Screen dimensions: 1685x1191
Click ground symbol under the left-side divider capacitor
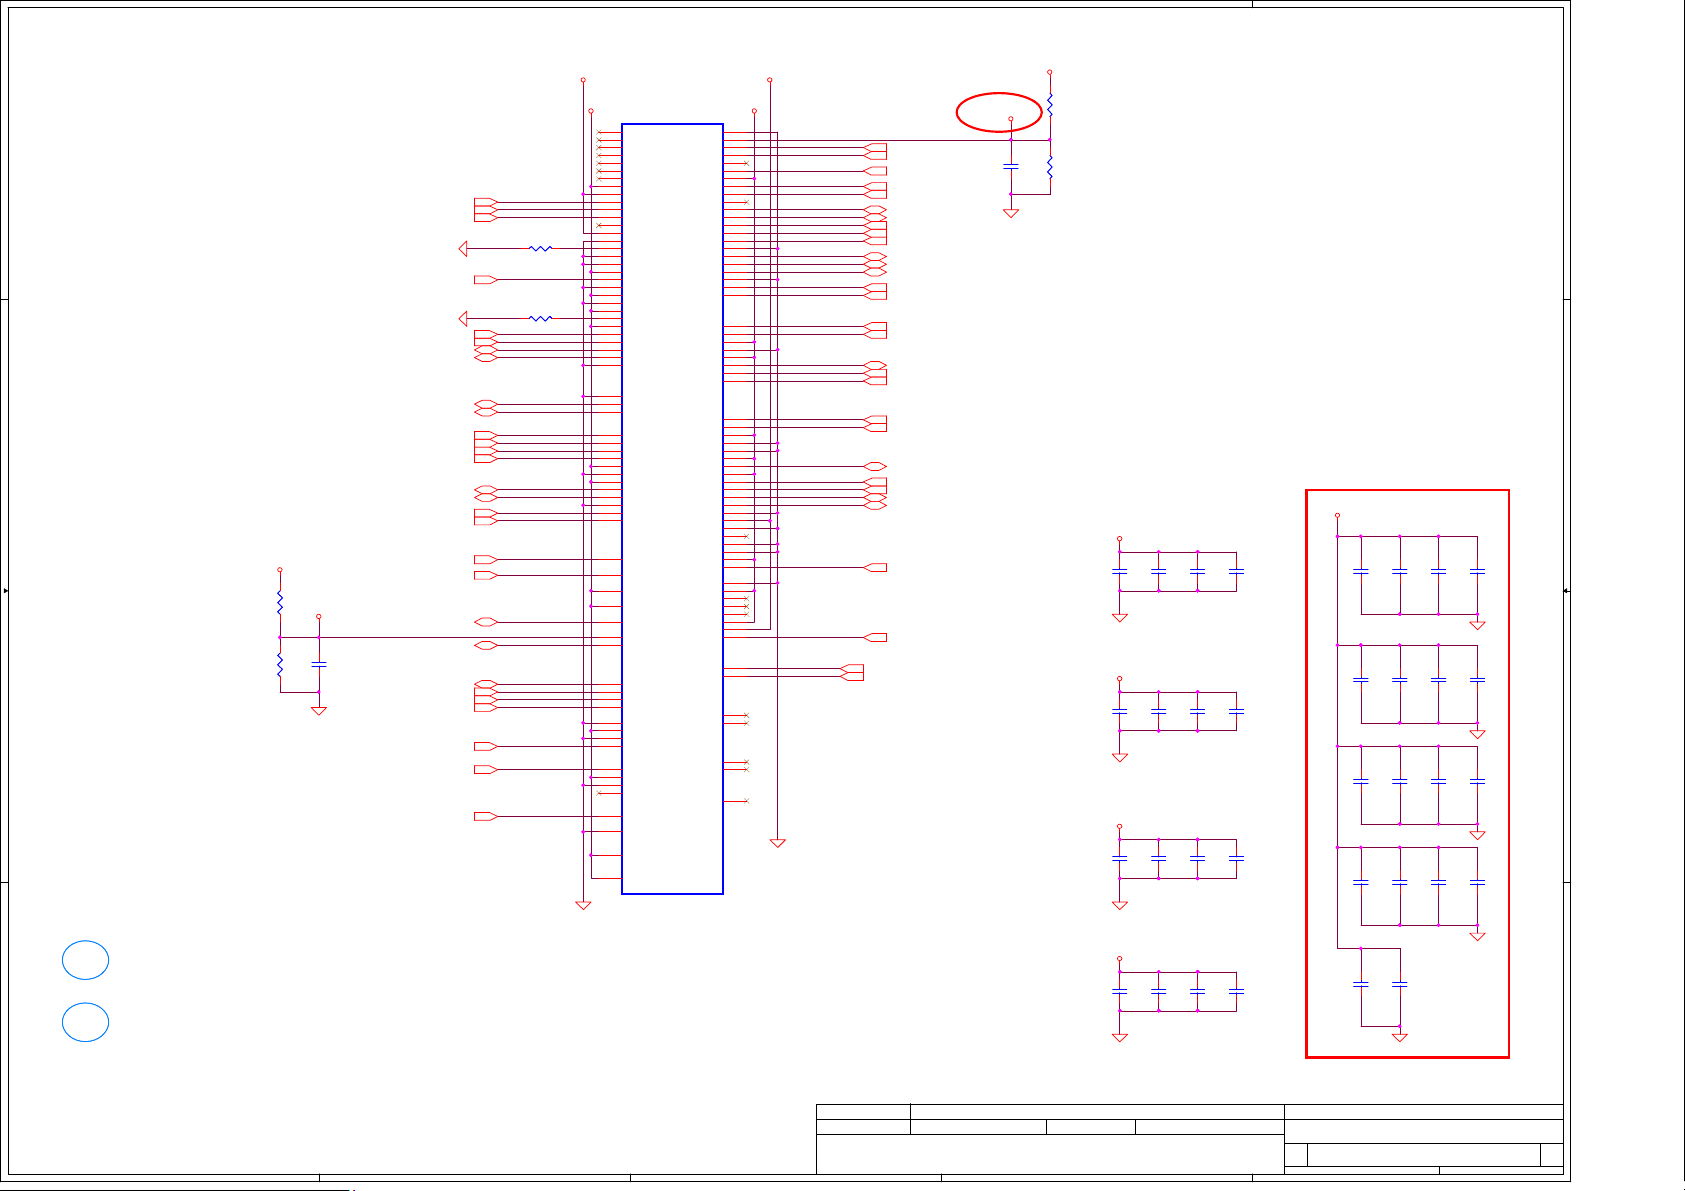pyautogui.click(x=319, y=711)
